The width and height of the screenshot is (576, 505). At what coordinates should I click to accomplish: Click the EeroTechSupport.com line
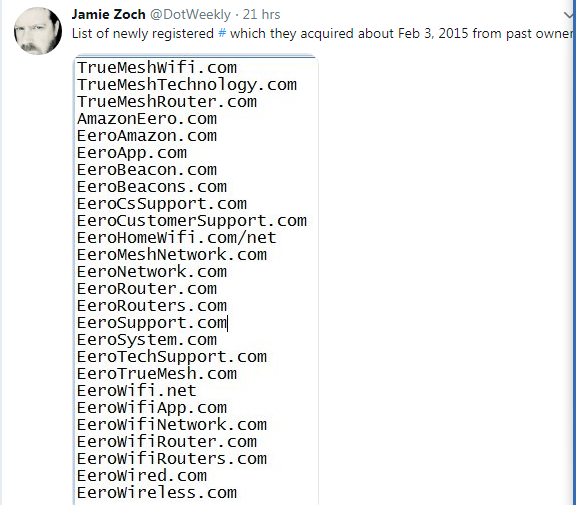tap(172, 357)
